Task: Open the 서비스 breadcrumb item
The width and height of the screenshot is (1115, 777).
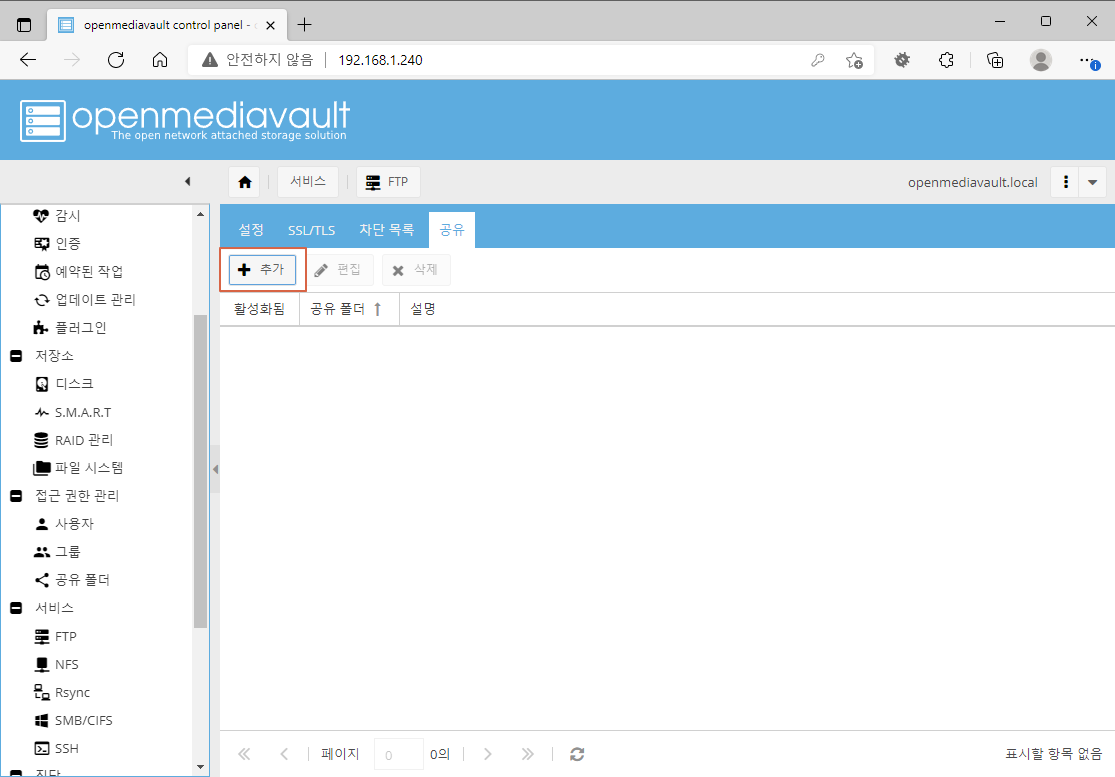Action: (x=308, y=182)
